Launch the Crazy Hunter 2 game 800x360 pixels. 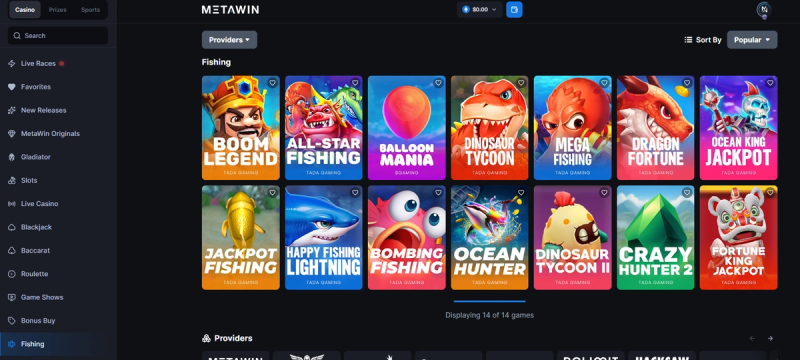[655, 238]
